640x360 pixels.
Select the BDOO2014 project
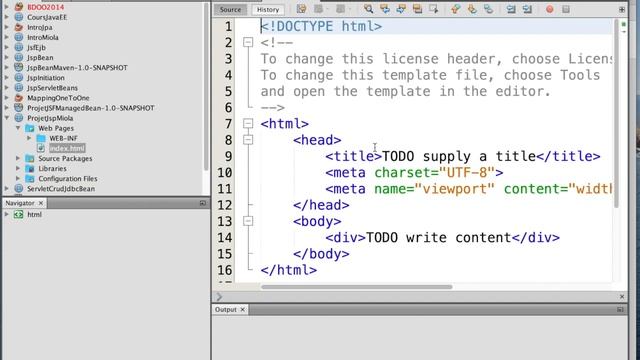point(45,7)
